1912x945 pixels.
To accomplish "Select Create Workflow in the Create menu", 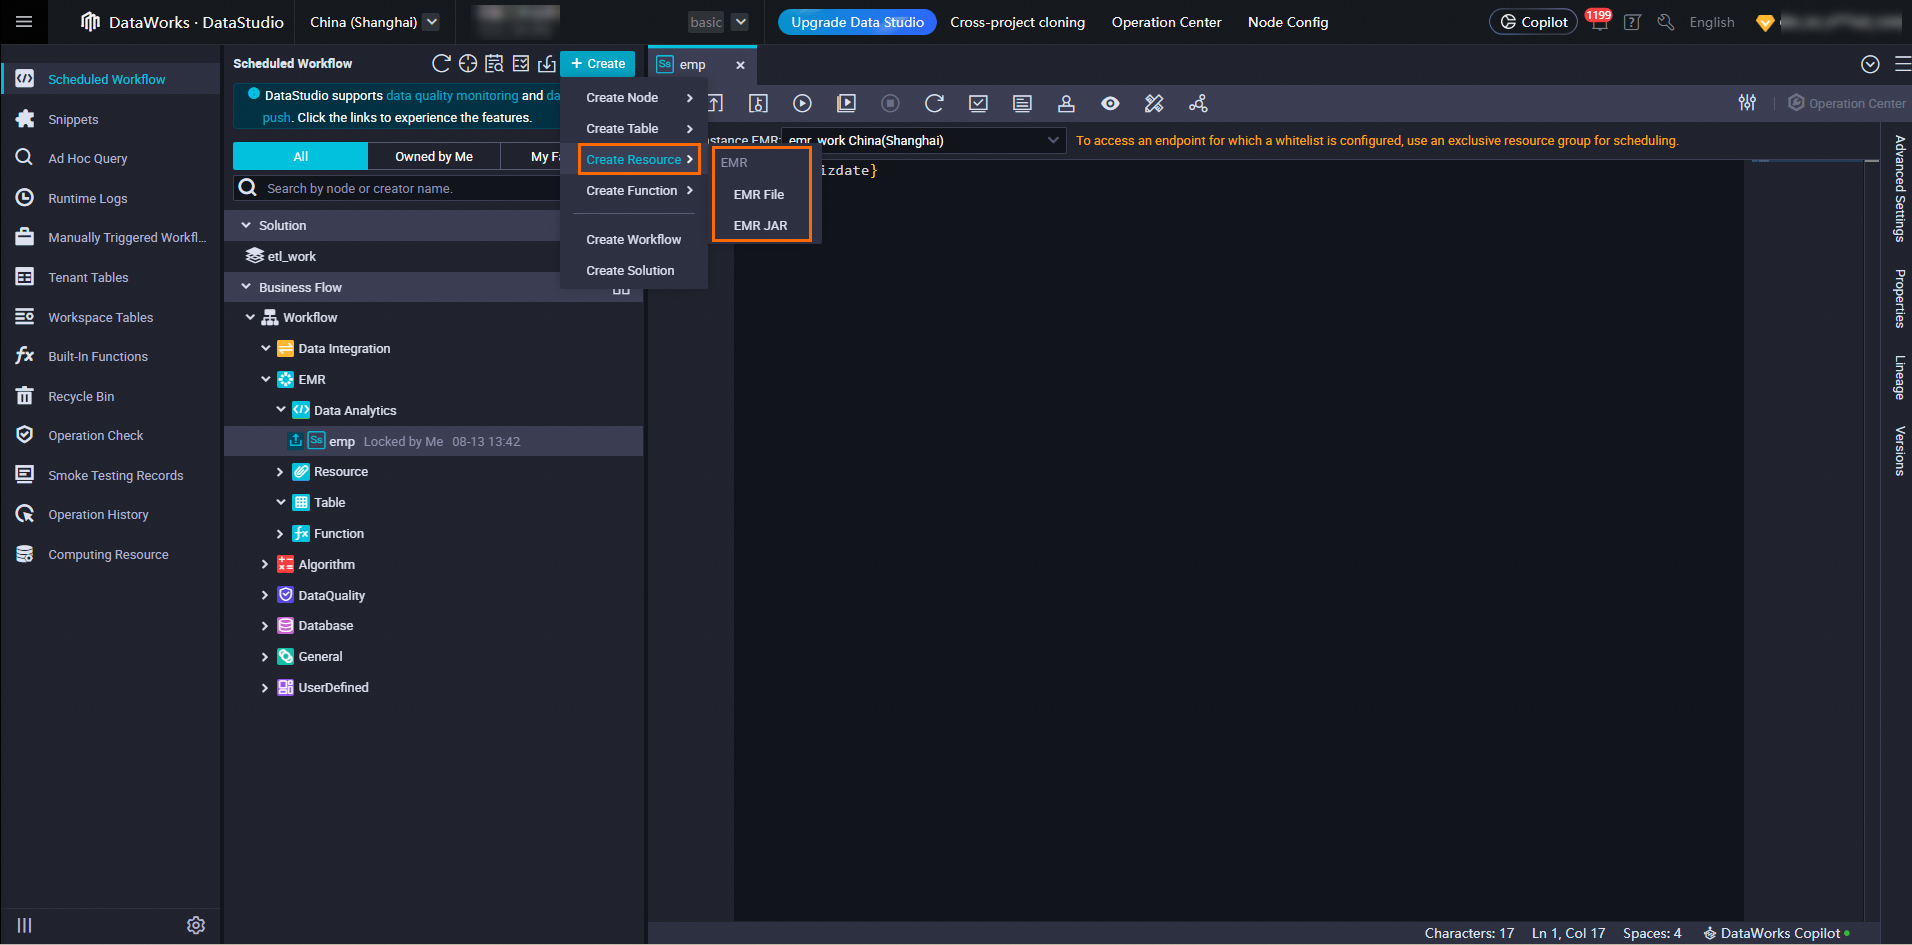I will [x=633, y=240].
